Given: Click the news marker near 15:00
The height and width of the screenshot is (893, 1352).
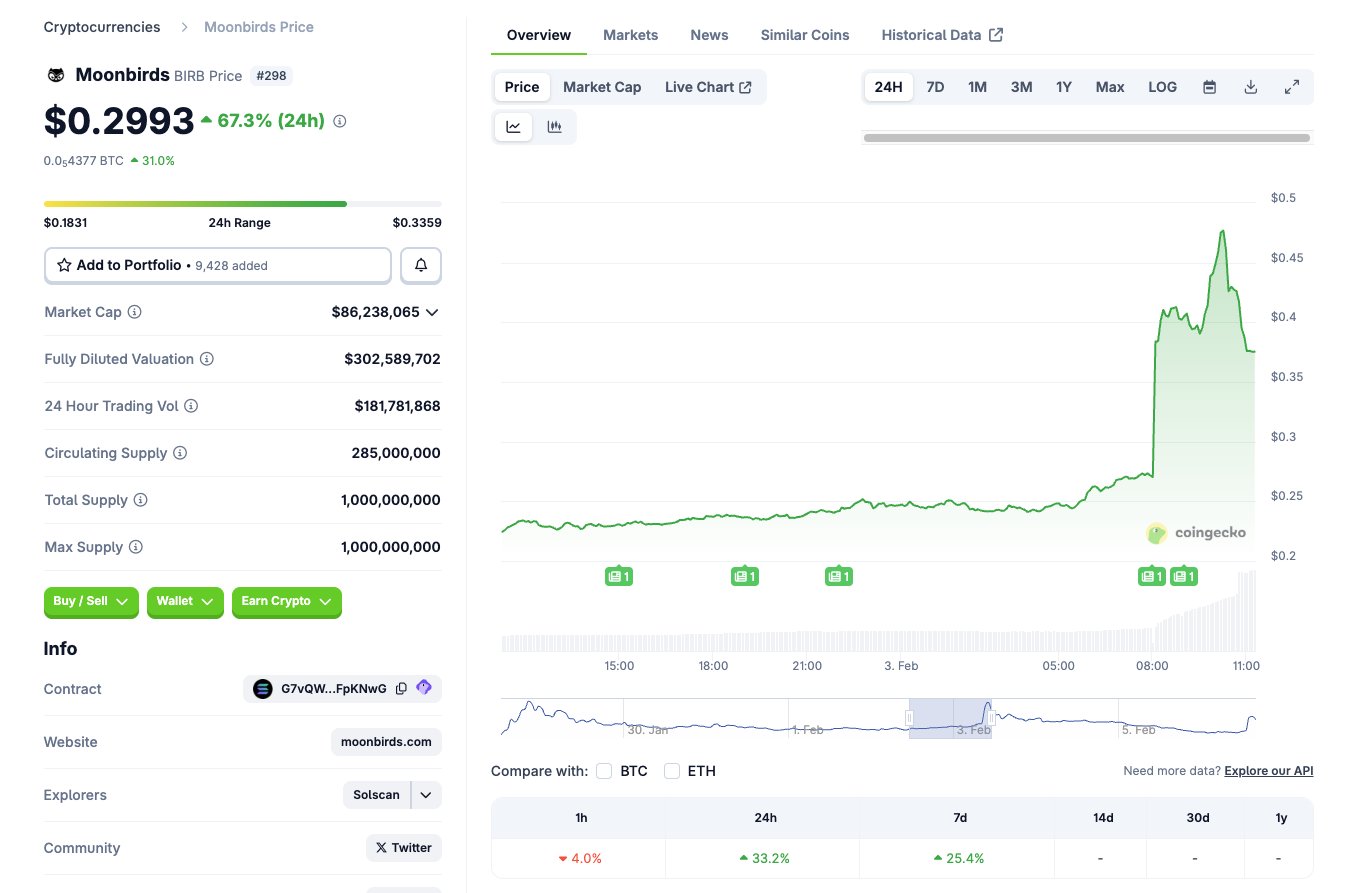Looking at the screenshot, I should pos(619,576).
